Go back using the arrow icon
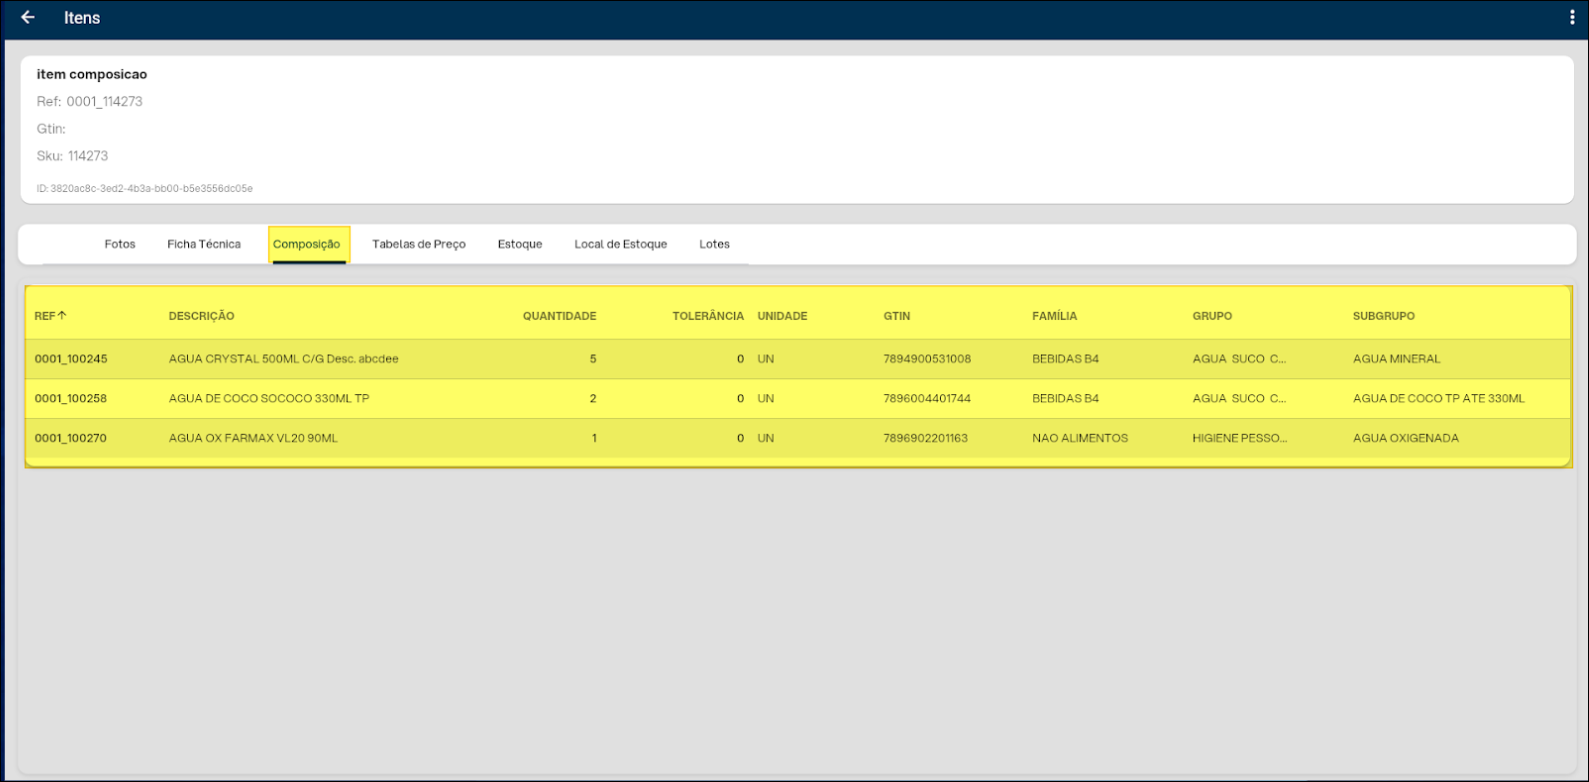This screenshot has height=782, width=1589. click(28, 18)
